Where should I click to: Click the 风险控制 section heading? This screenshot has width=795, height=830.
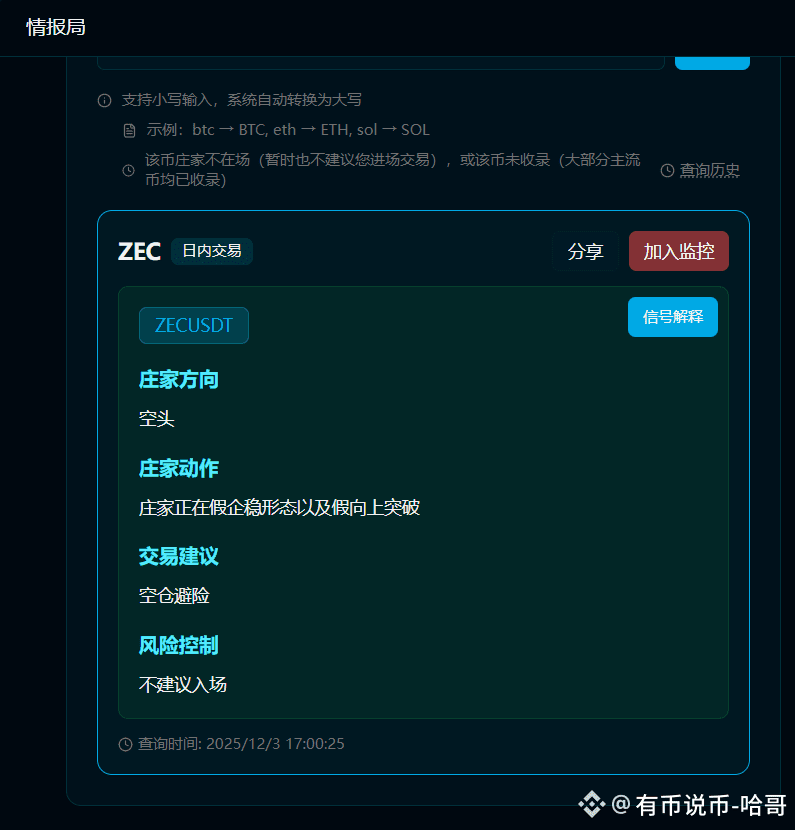(x=178, y=645)
